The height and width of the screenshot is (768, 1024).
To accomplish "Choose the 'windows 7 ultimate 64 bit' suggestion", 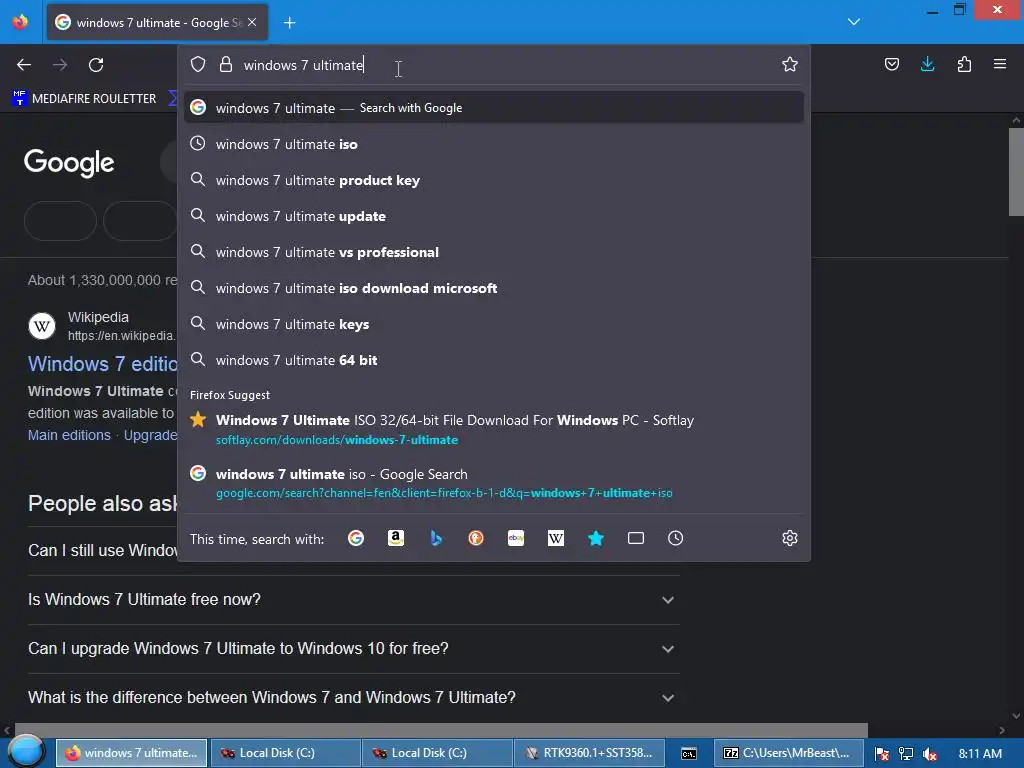I will coord(494,360).
